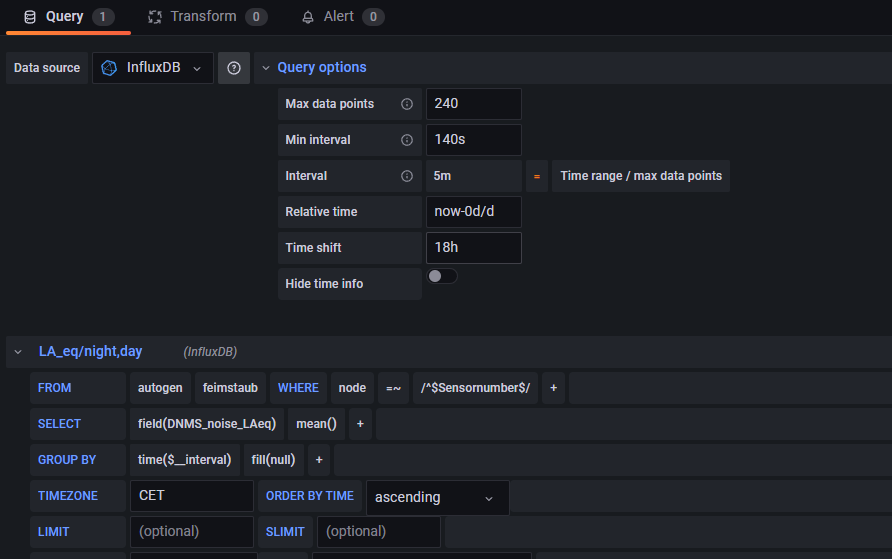
Task: Click the LIMIT optional input
Action: [192, 532]
